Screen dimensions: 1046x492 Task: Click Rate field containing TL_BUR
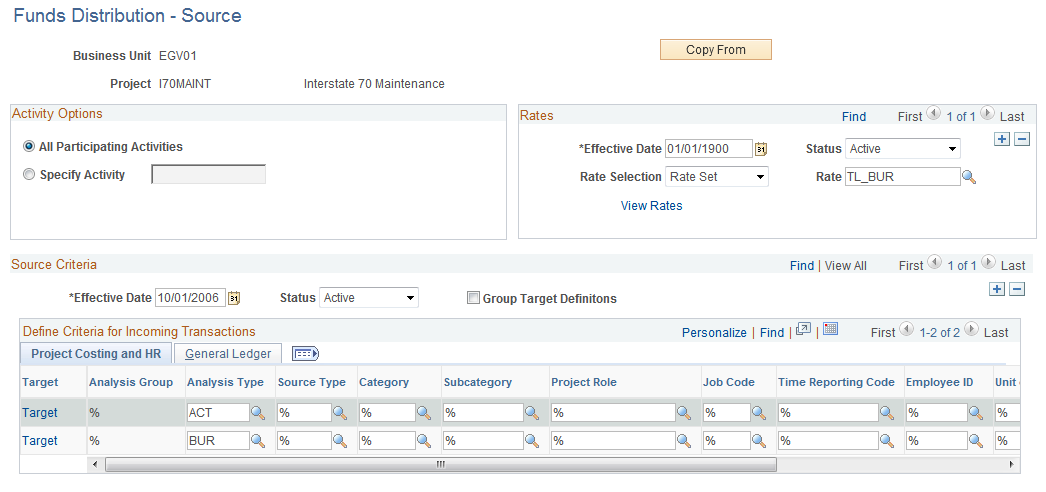point(903,177)
